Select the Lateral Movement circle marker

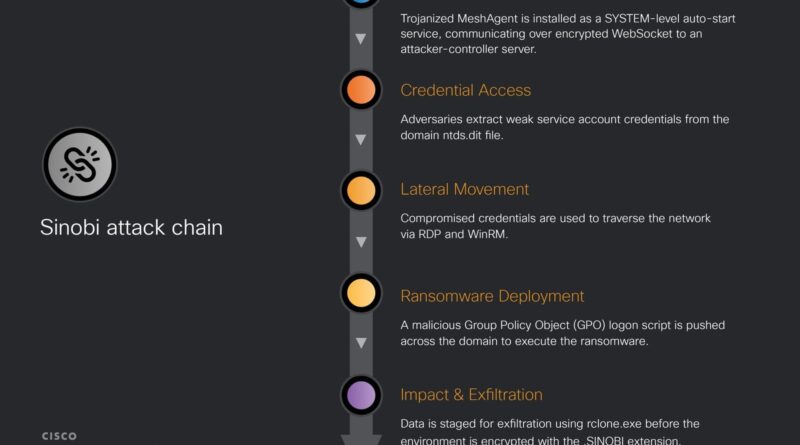[361, 191]
